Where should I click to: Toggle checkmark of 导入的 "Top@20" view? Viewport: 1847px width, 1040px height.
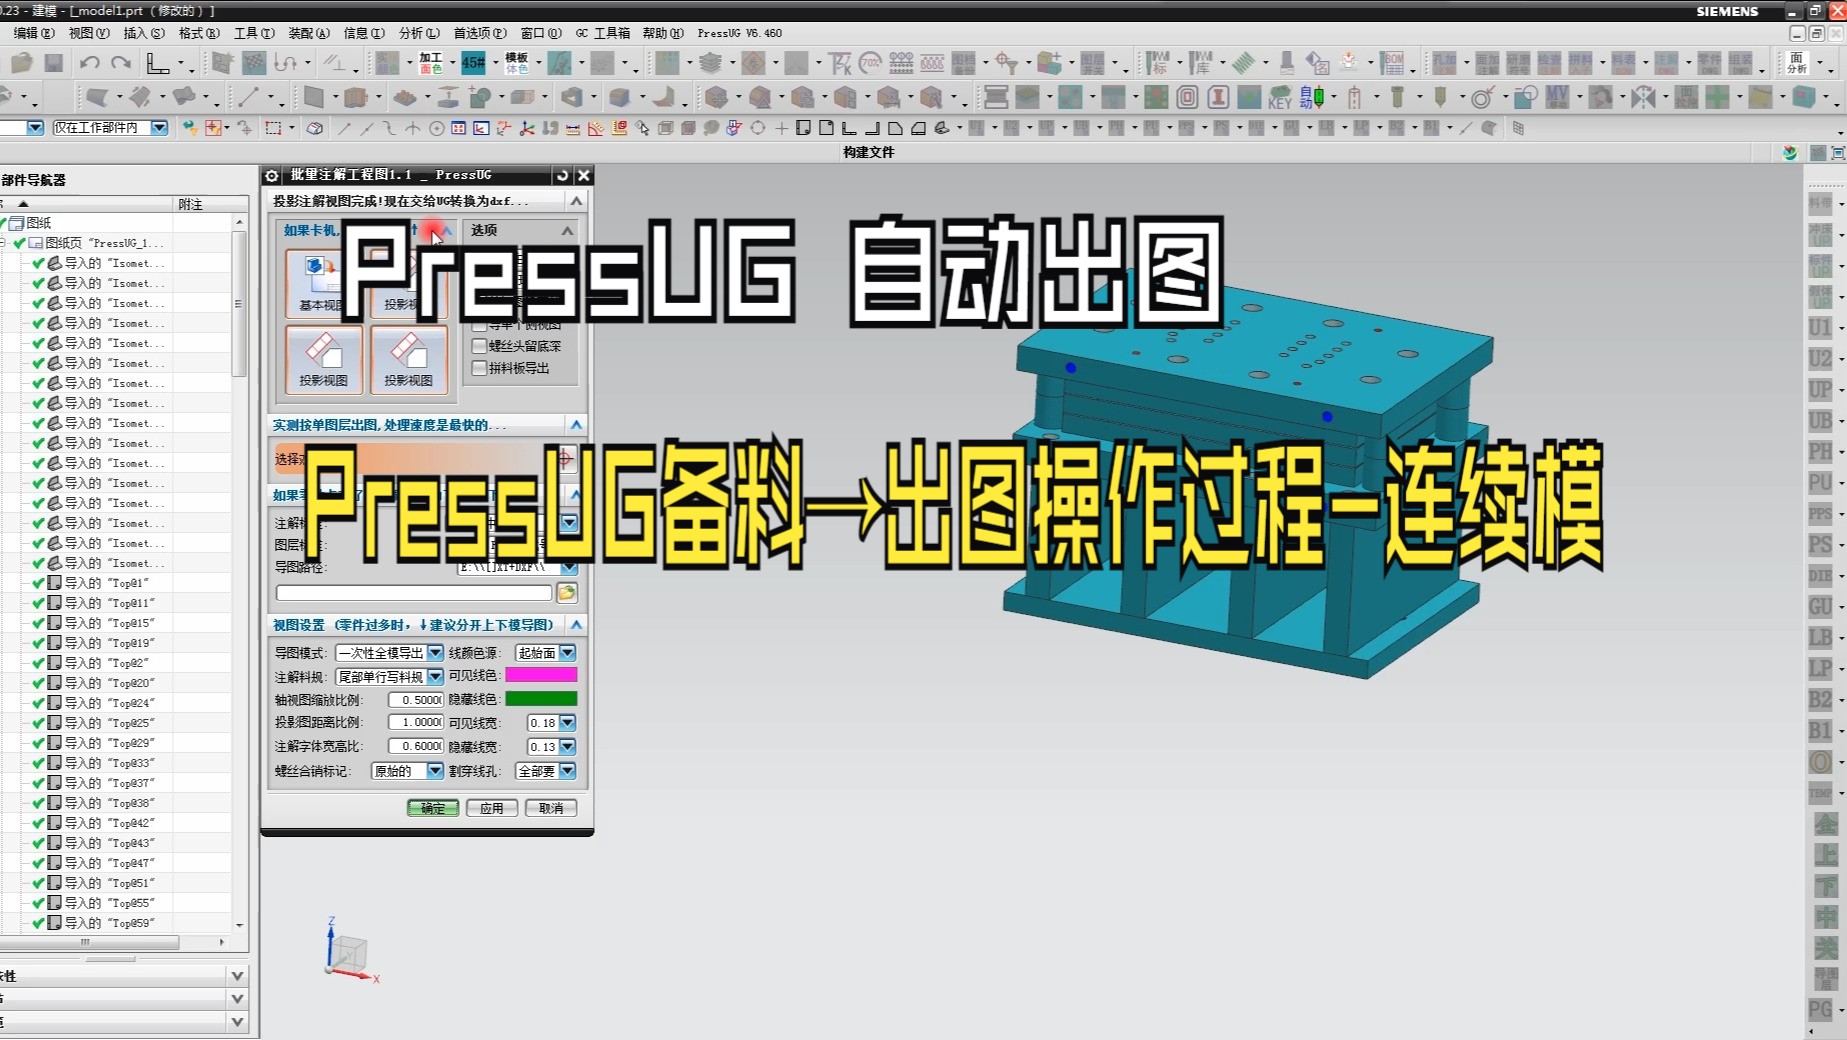coord(38,683)
